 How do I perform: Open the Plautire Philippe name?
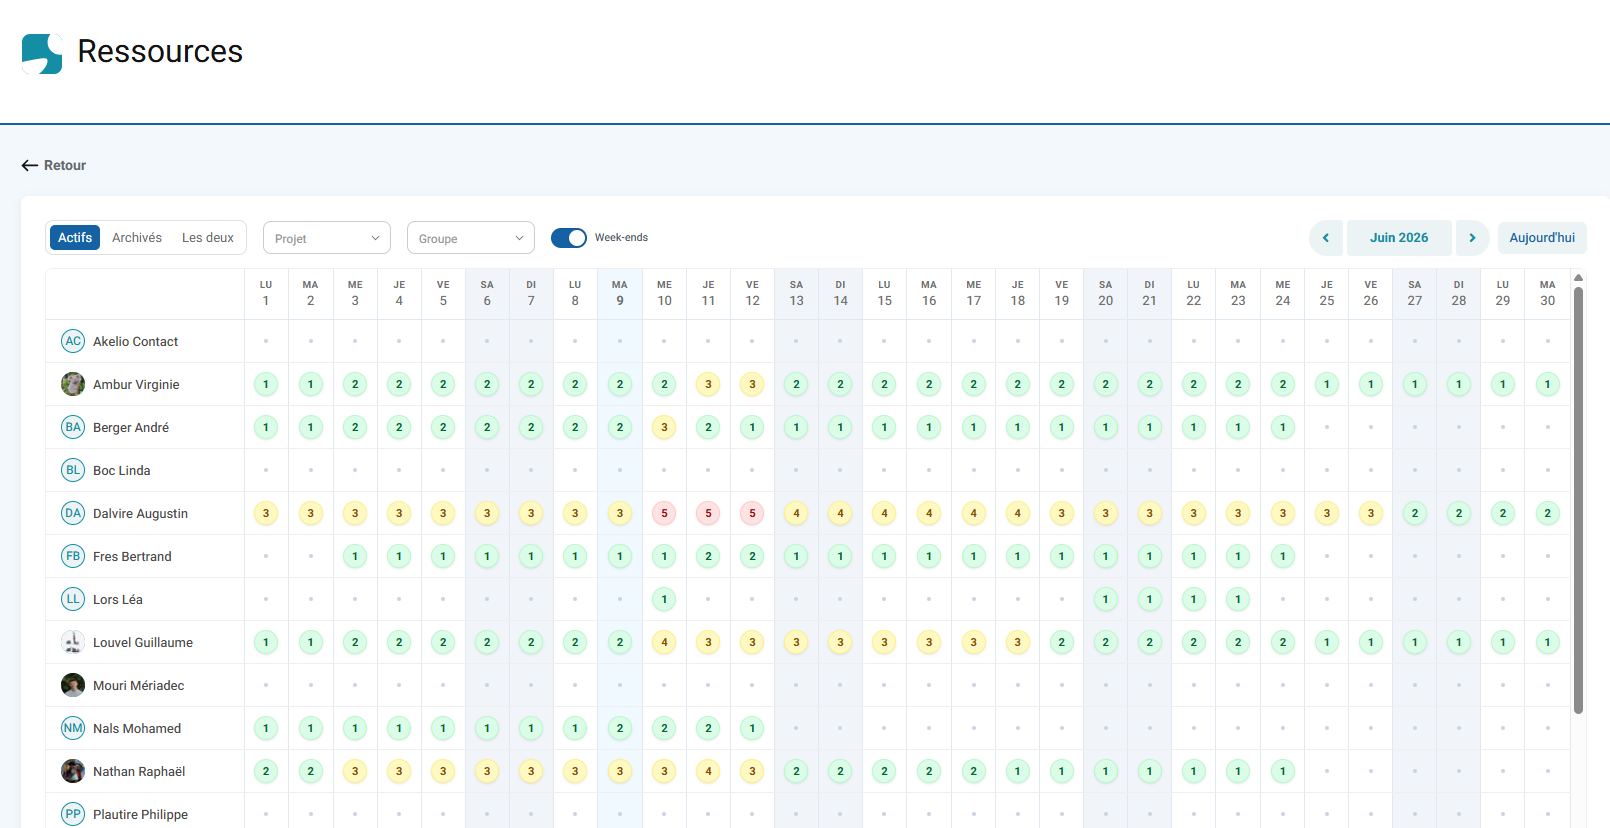(140, 815)
